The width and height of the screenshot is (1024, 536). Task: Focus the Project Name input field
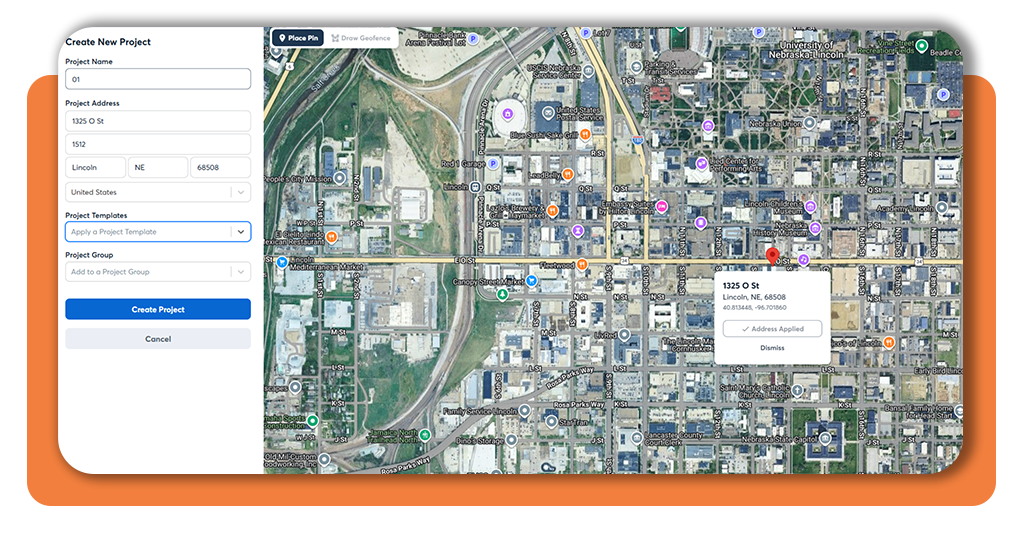[x=158, y=79]
